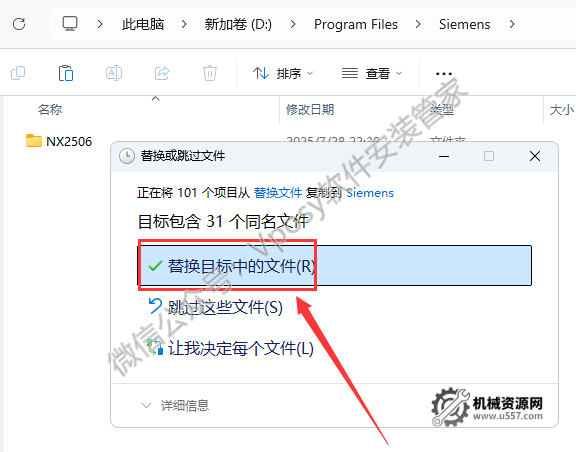The width and height of the screenshot is (576, 452).
Task: Go to Program Files in breadcrumb
Action: (356, 24)
